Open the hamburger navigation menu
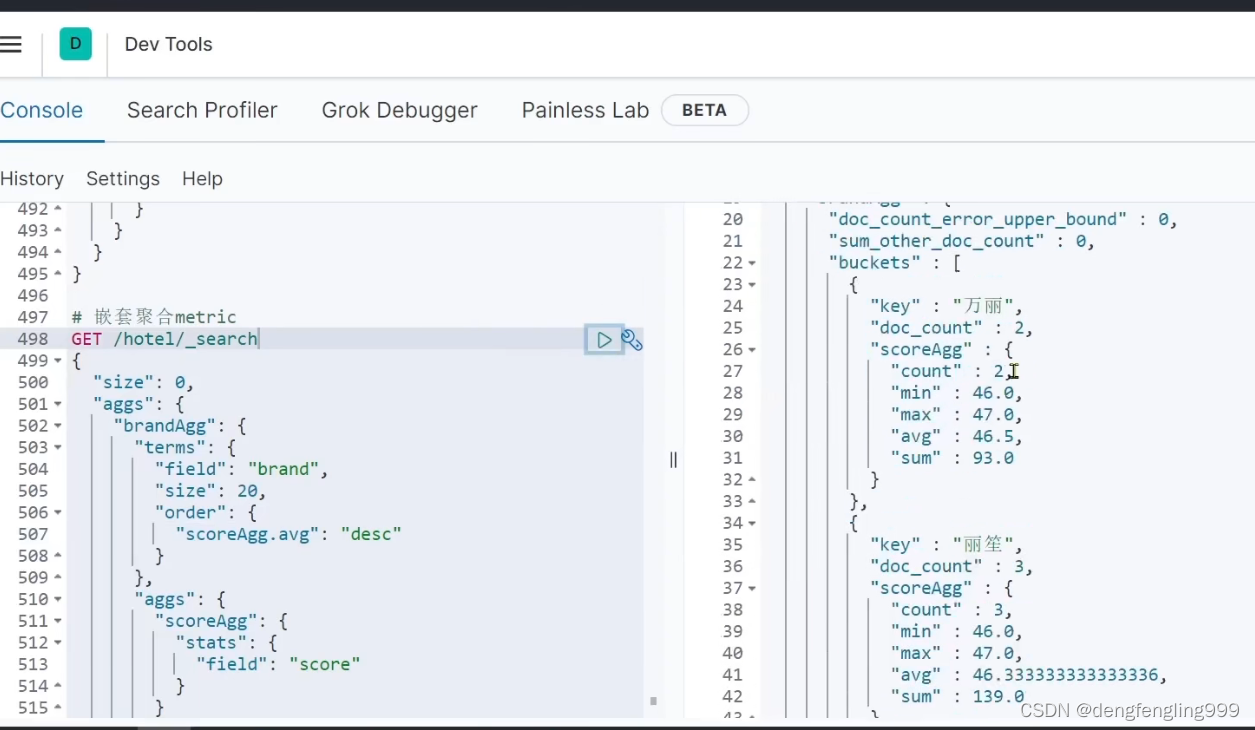The image size is (1255, 730). click(11, 44)
